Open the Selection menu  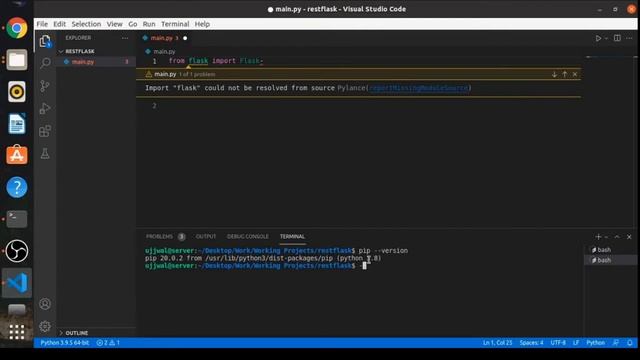(x=86, y=24)
